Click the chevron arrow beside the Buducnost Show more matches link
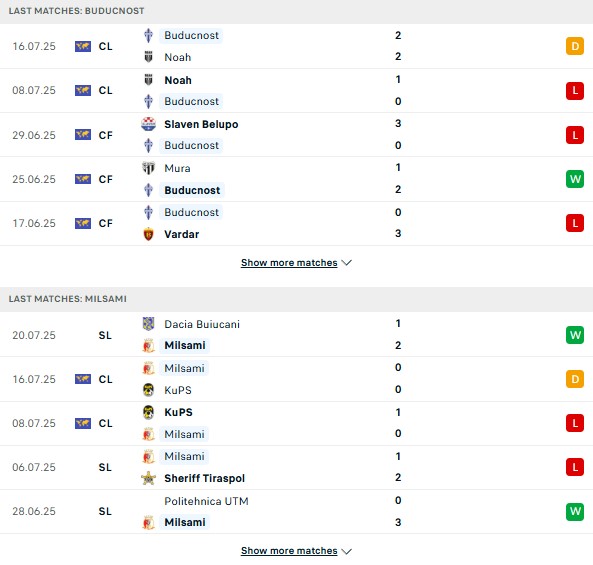 346,262
